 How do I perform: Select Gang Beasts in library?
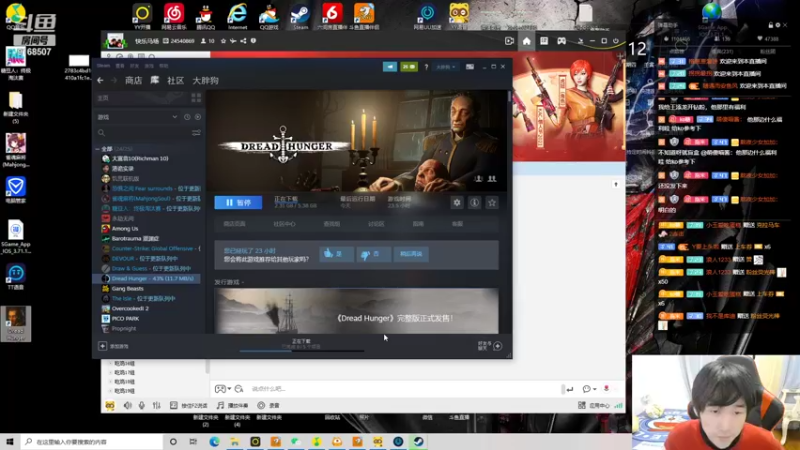(128, 288)
